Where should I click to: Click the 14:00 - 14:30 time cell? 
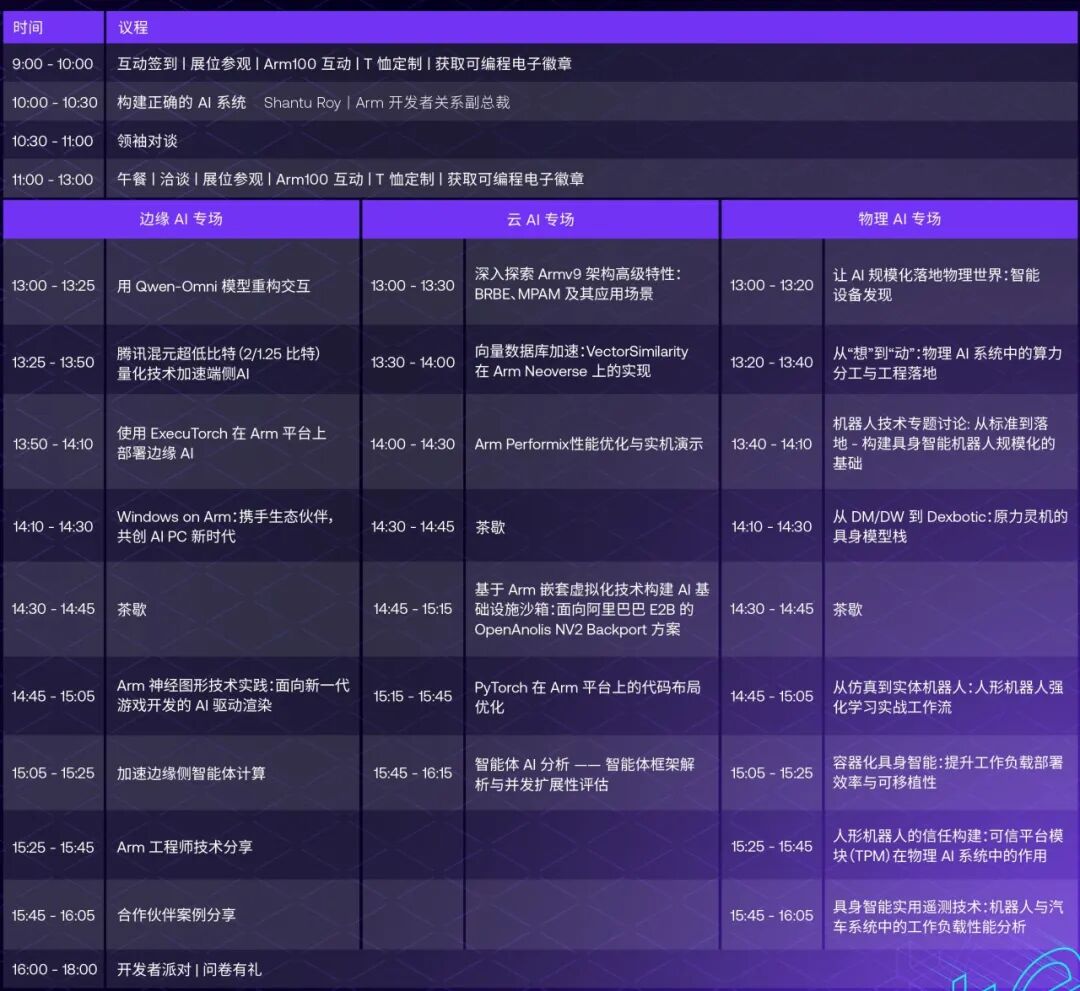coord(412,444)
